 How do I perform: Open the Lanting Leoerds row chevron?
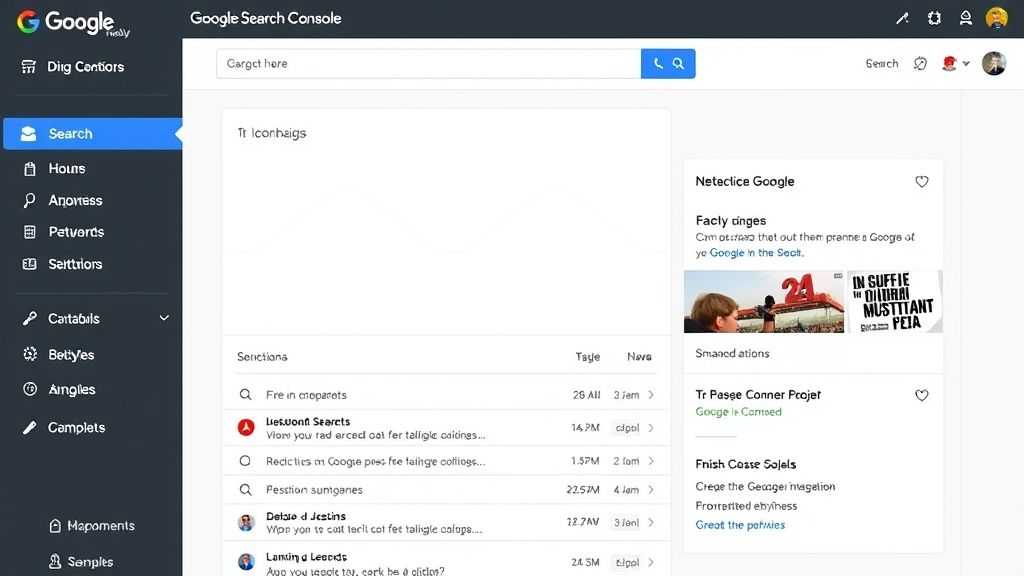tap(651, 562)
